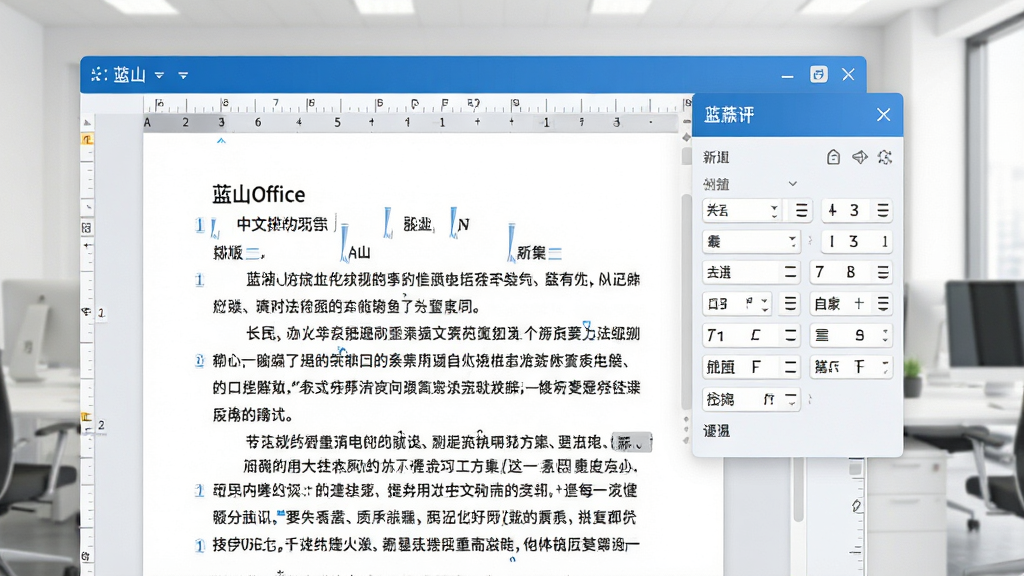Expand the chevron below the panel's first label
The width and height of the screenshot is (1024, 576).
[x=793, y=184]
